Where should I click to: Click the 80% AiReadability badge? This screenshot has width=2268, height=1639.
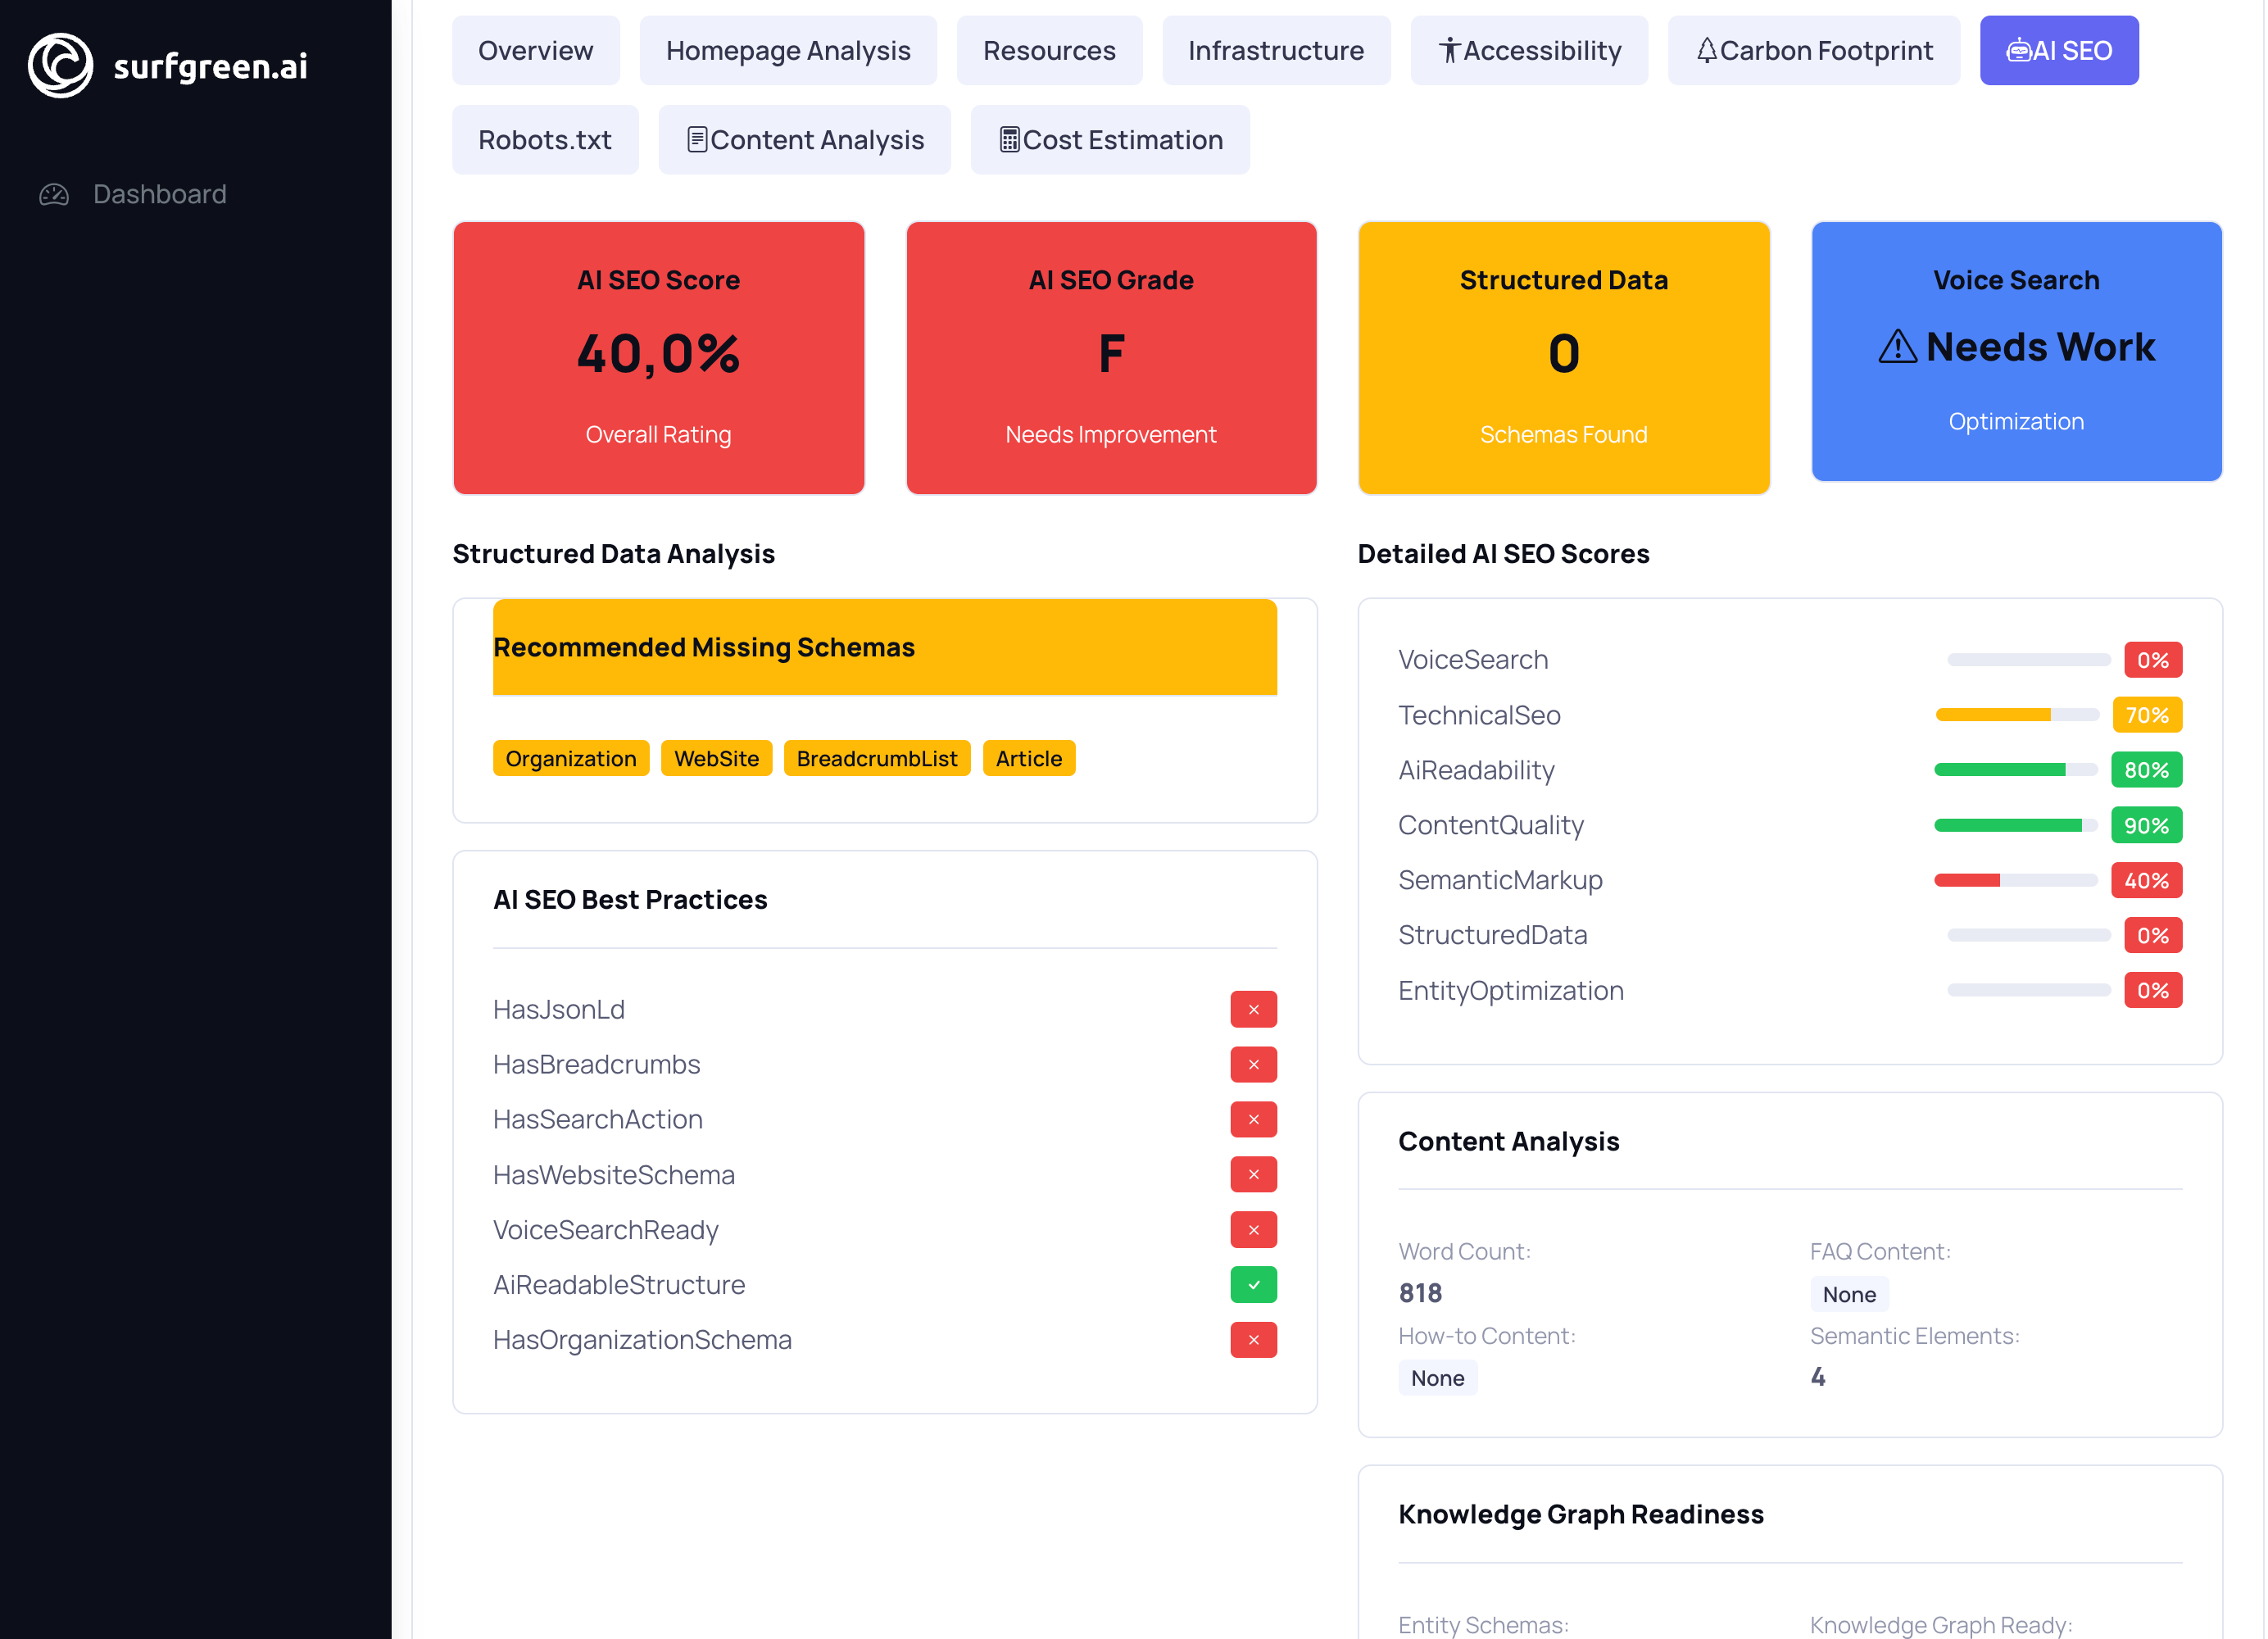(x=2146, y=770)
